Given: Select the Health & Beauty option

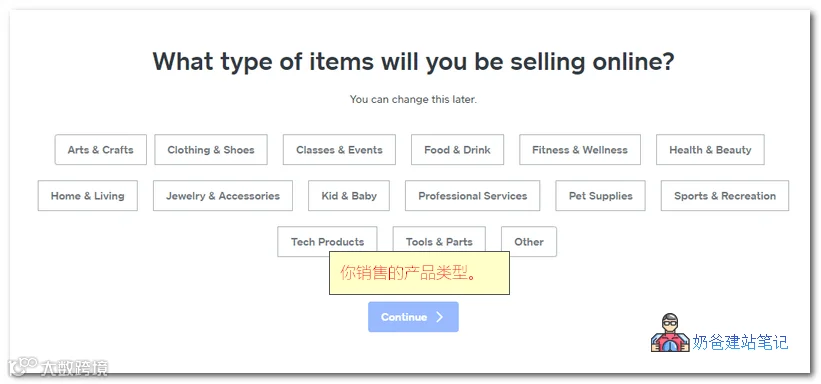Looking at the screenshot, I should point(710,150).
